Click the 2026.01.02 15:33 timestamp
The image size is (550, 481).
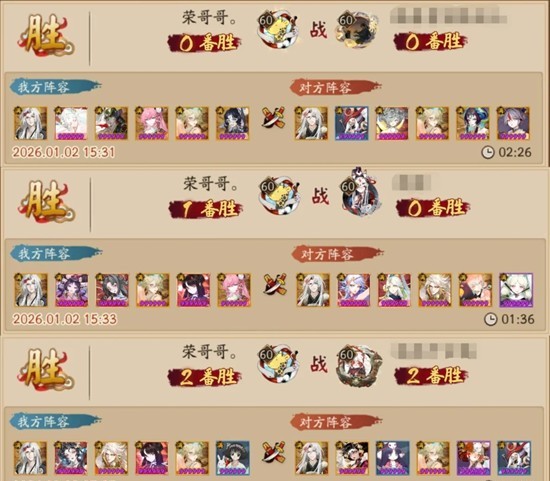[65, 319]
